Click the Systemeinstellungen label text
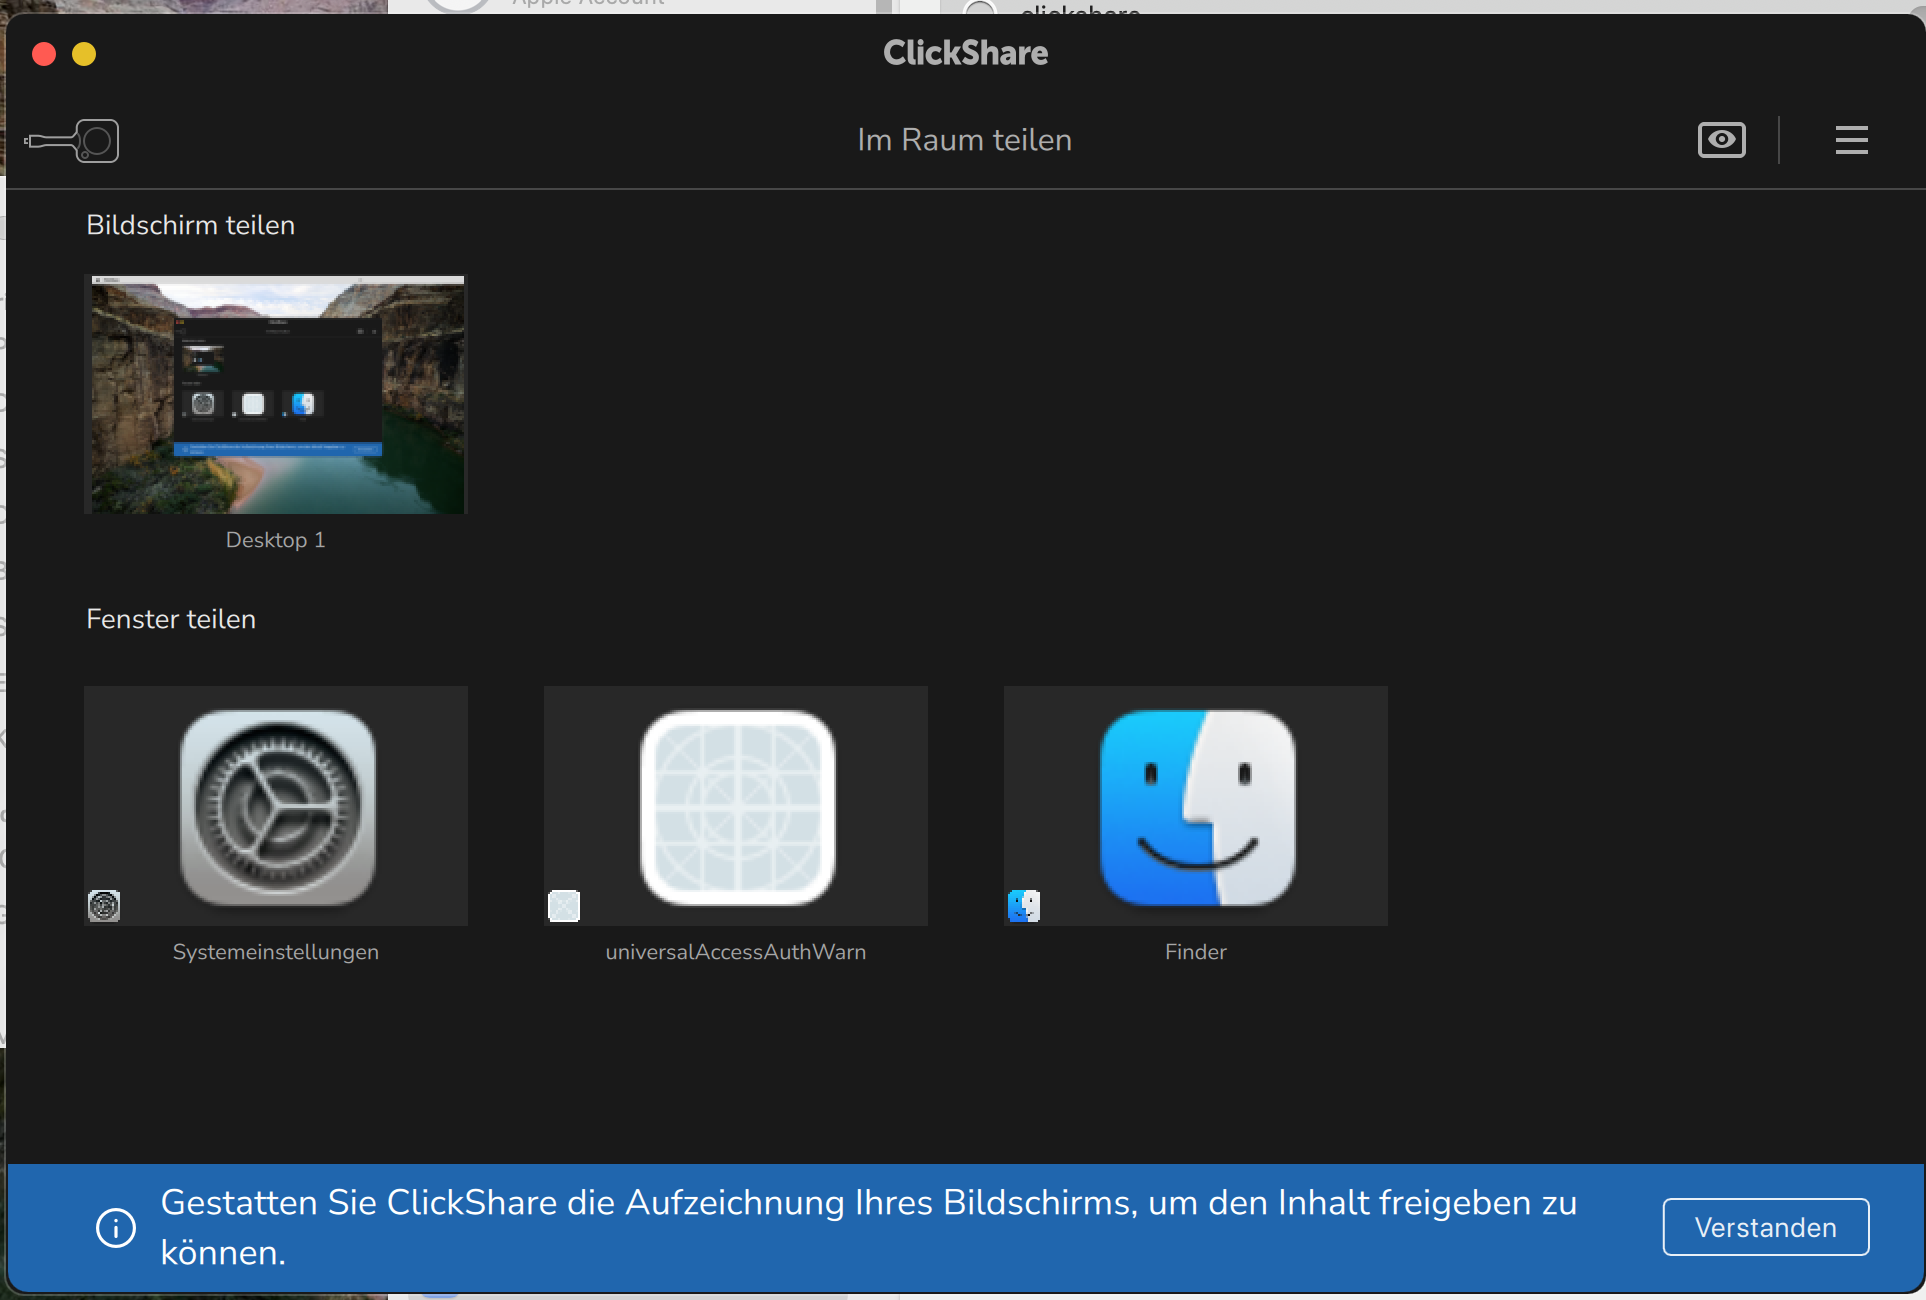Screen dimensions: 1926x1300 point(276,952)
